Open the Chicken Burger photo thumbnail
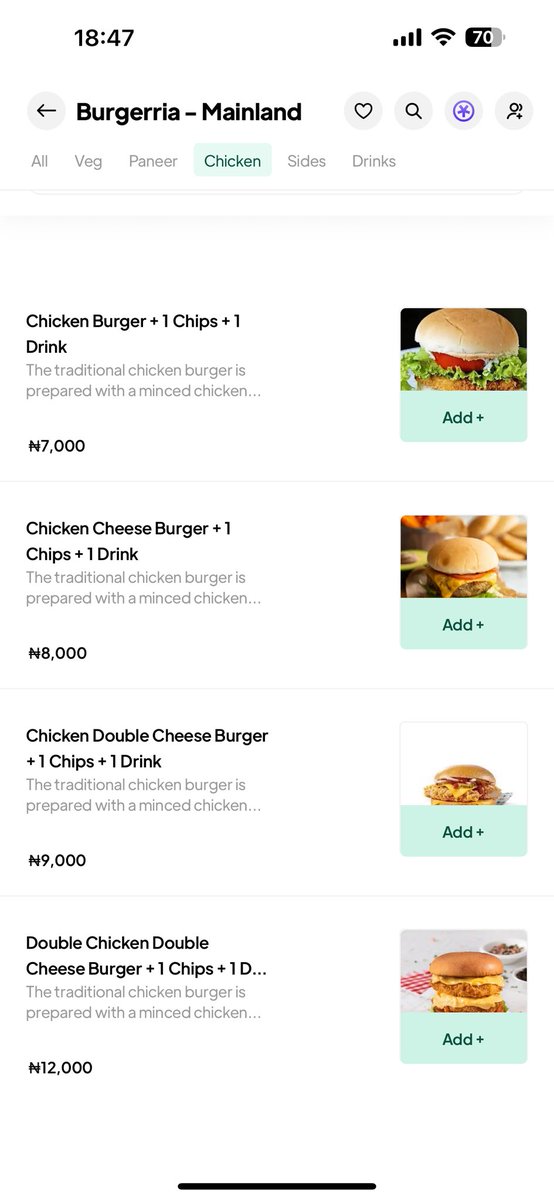 pos(463,350)
